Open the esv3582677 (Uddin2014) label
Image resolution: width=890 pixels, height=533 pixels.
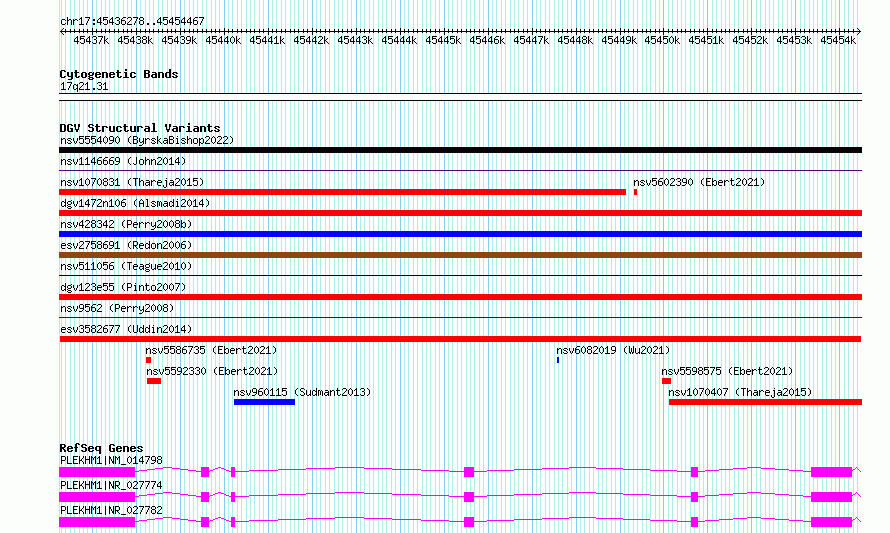[126, 329]
